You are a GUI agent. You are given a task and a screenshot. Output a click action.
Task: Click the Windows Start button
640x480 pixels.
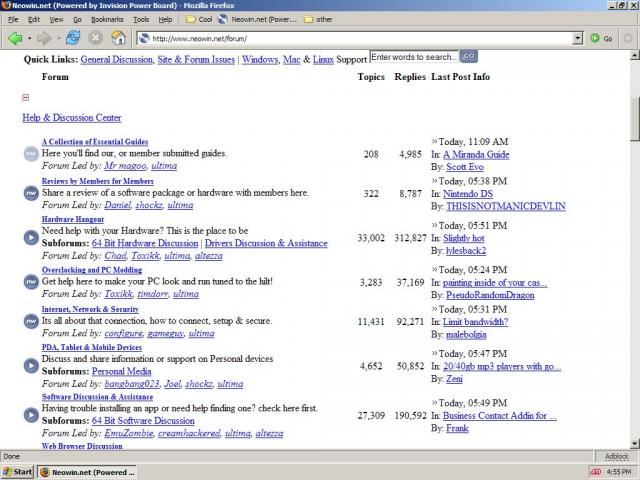[x=17, y=472]
